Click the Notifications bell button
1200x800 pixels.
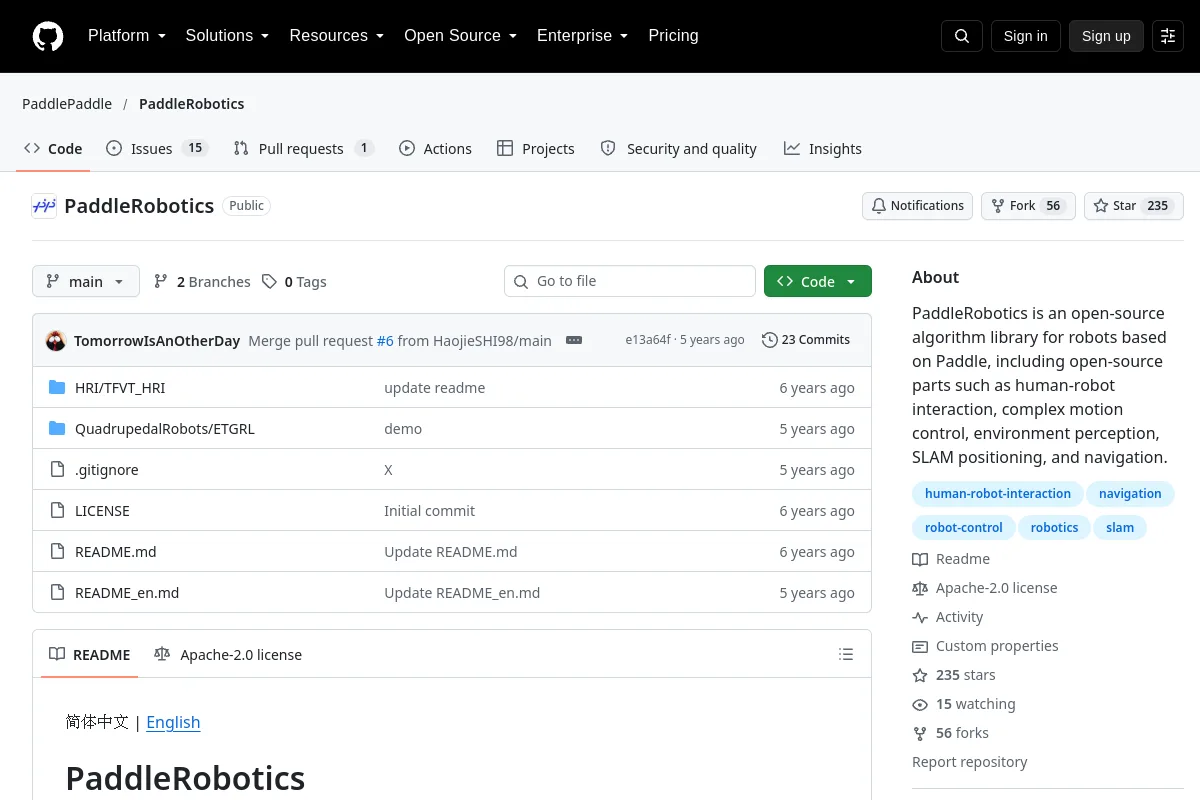click(917, 206)
